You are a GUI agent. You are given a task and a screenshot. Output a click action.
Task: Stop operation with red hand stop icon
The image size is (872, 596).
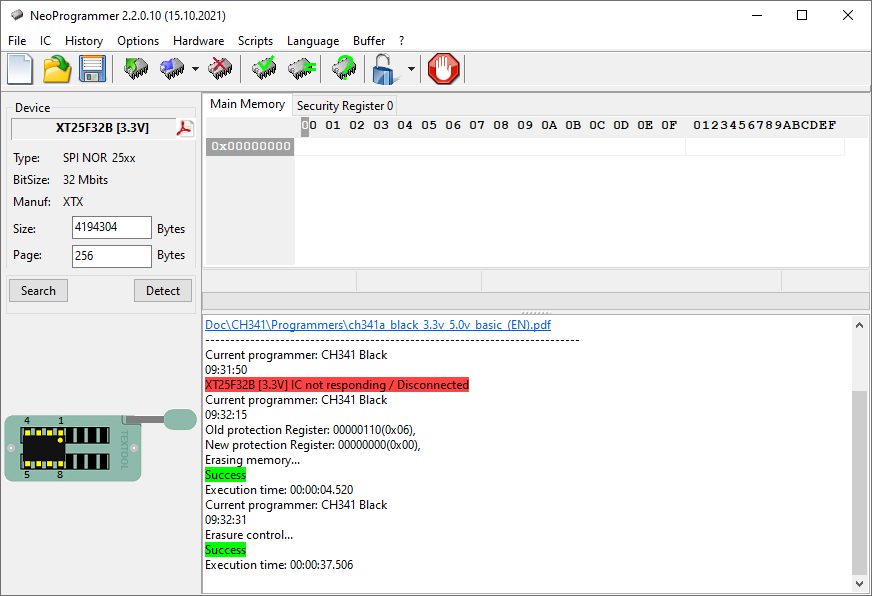click(443, 69)
